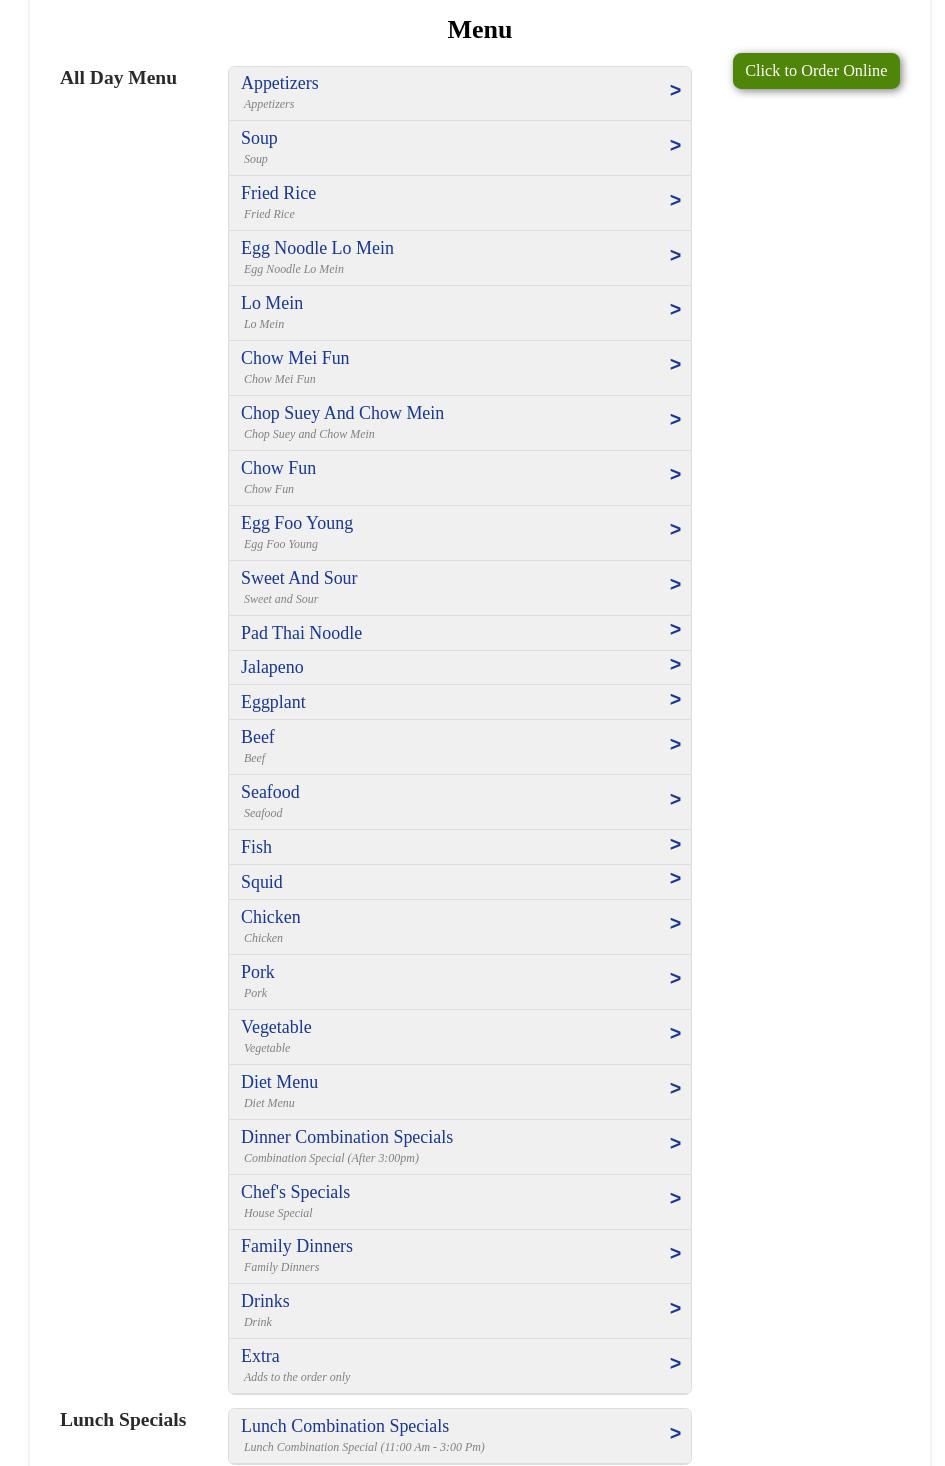945x1466 pixels.
Task: Open the Jalapeno menu category
Action: [272, 667]
